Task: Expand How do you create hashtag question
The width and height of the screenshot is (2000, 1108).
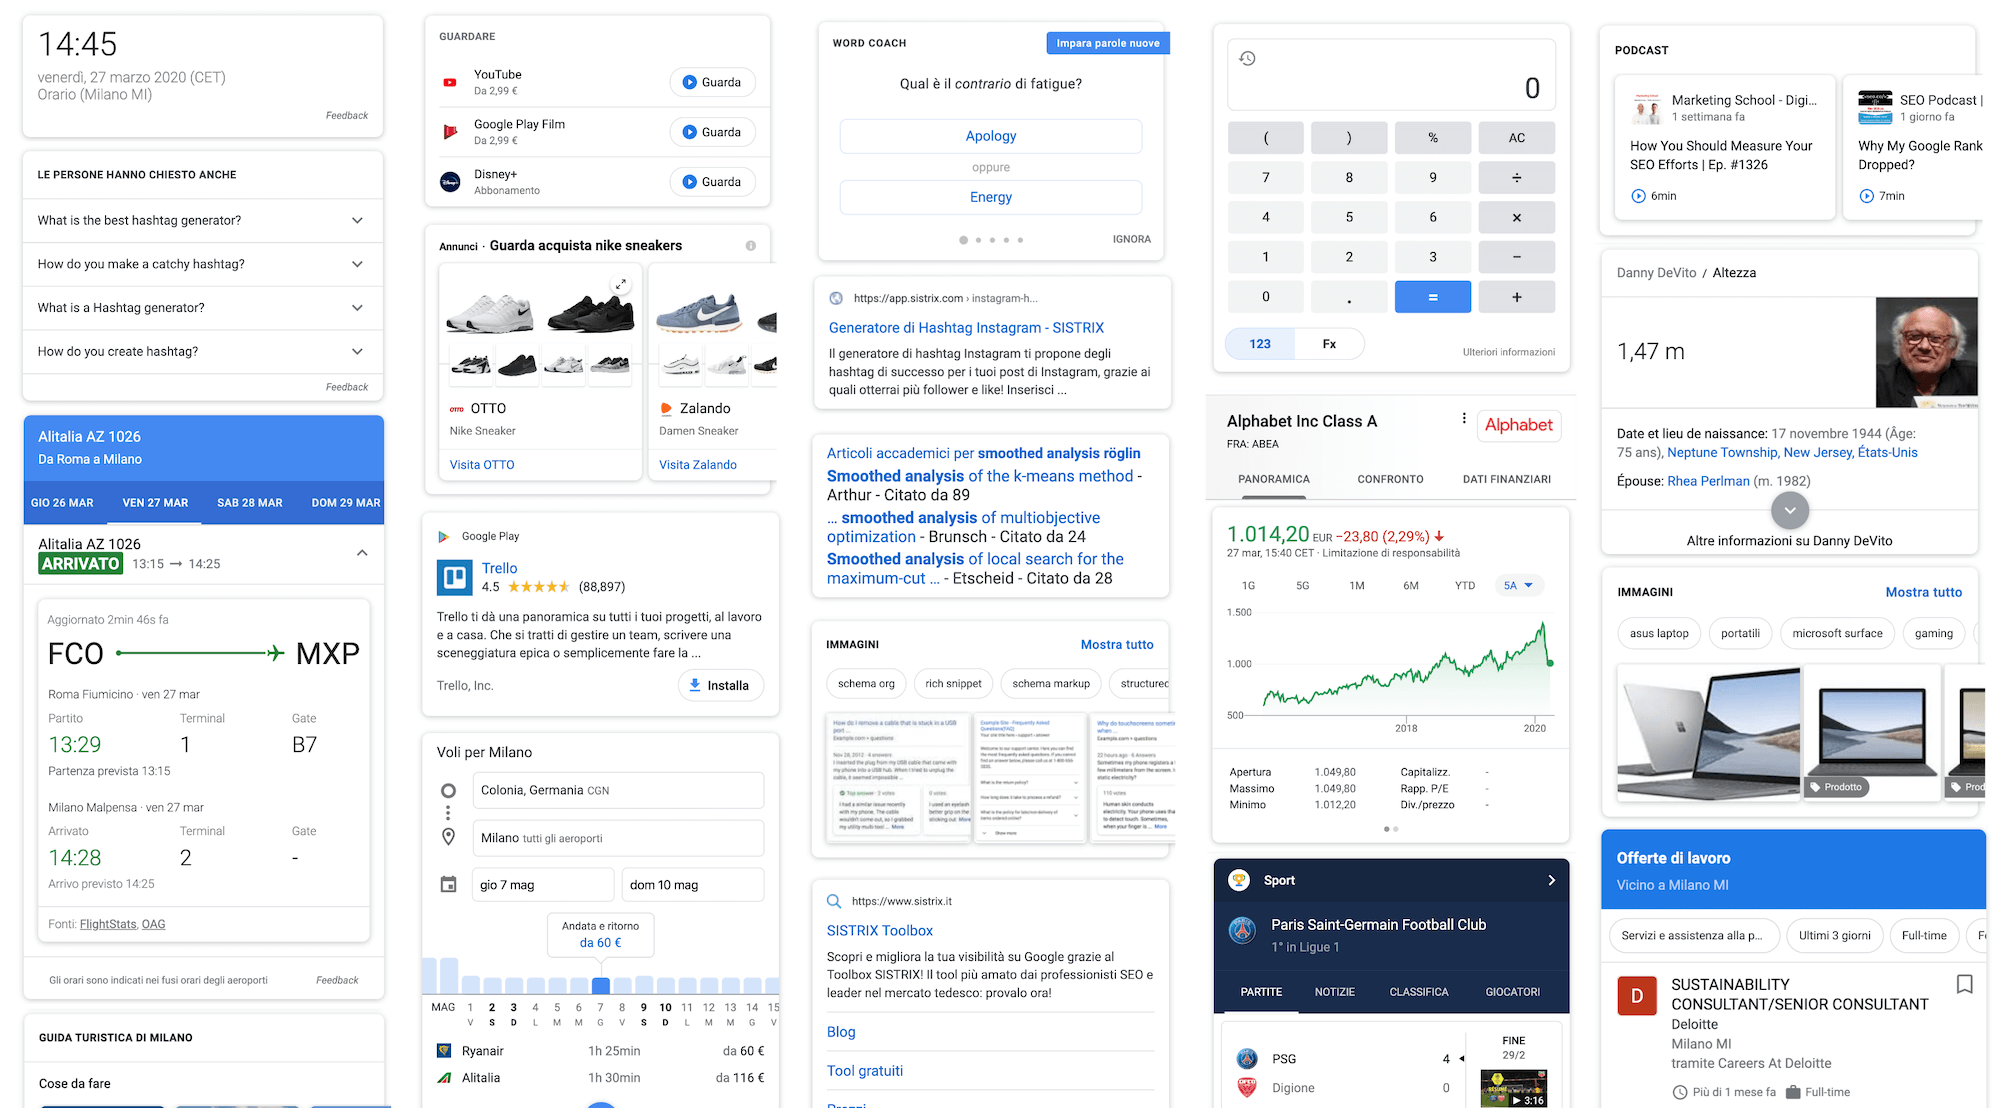Action: (x=202, y=352)
